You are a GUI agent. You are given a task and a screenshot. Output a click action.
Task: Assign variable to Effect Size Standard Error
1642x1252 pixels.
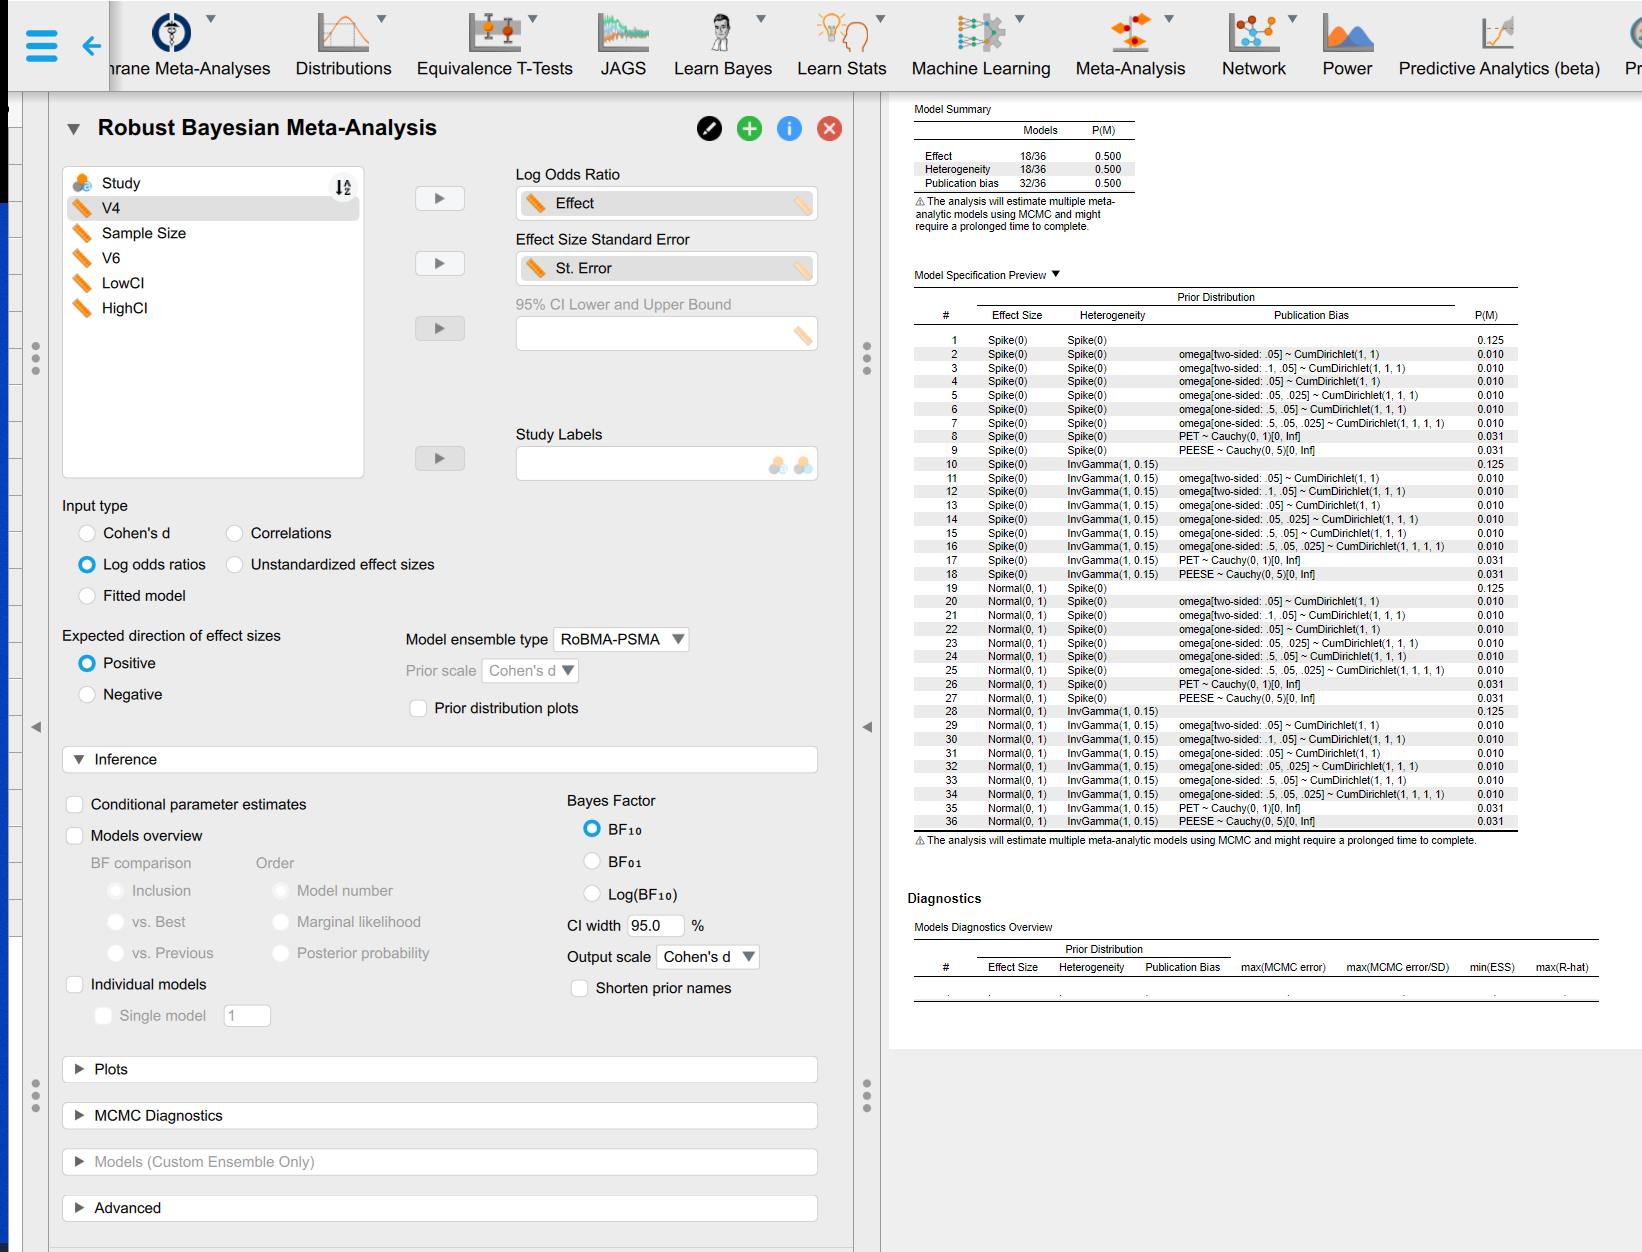tap(440, 263)
